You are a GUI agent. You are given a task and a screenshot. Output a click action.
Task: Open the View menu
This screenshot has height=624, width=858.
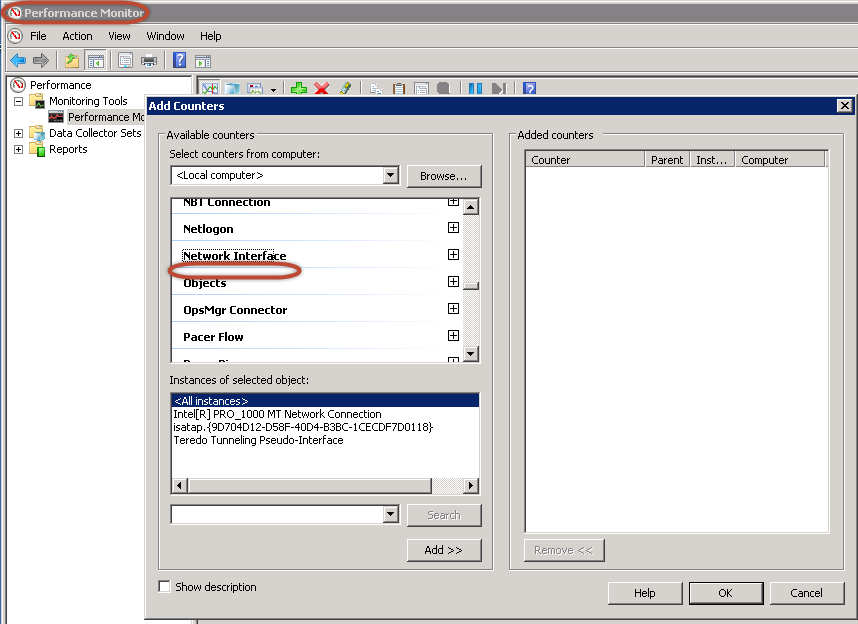point(119,36)
